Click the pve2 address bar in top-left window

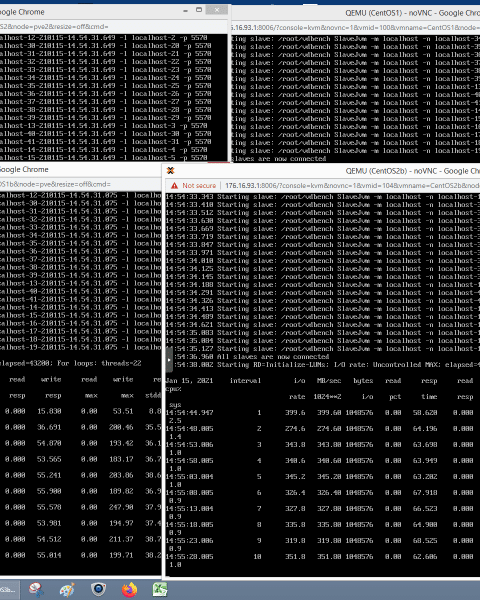54,27
